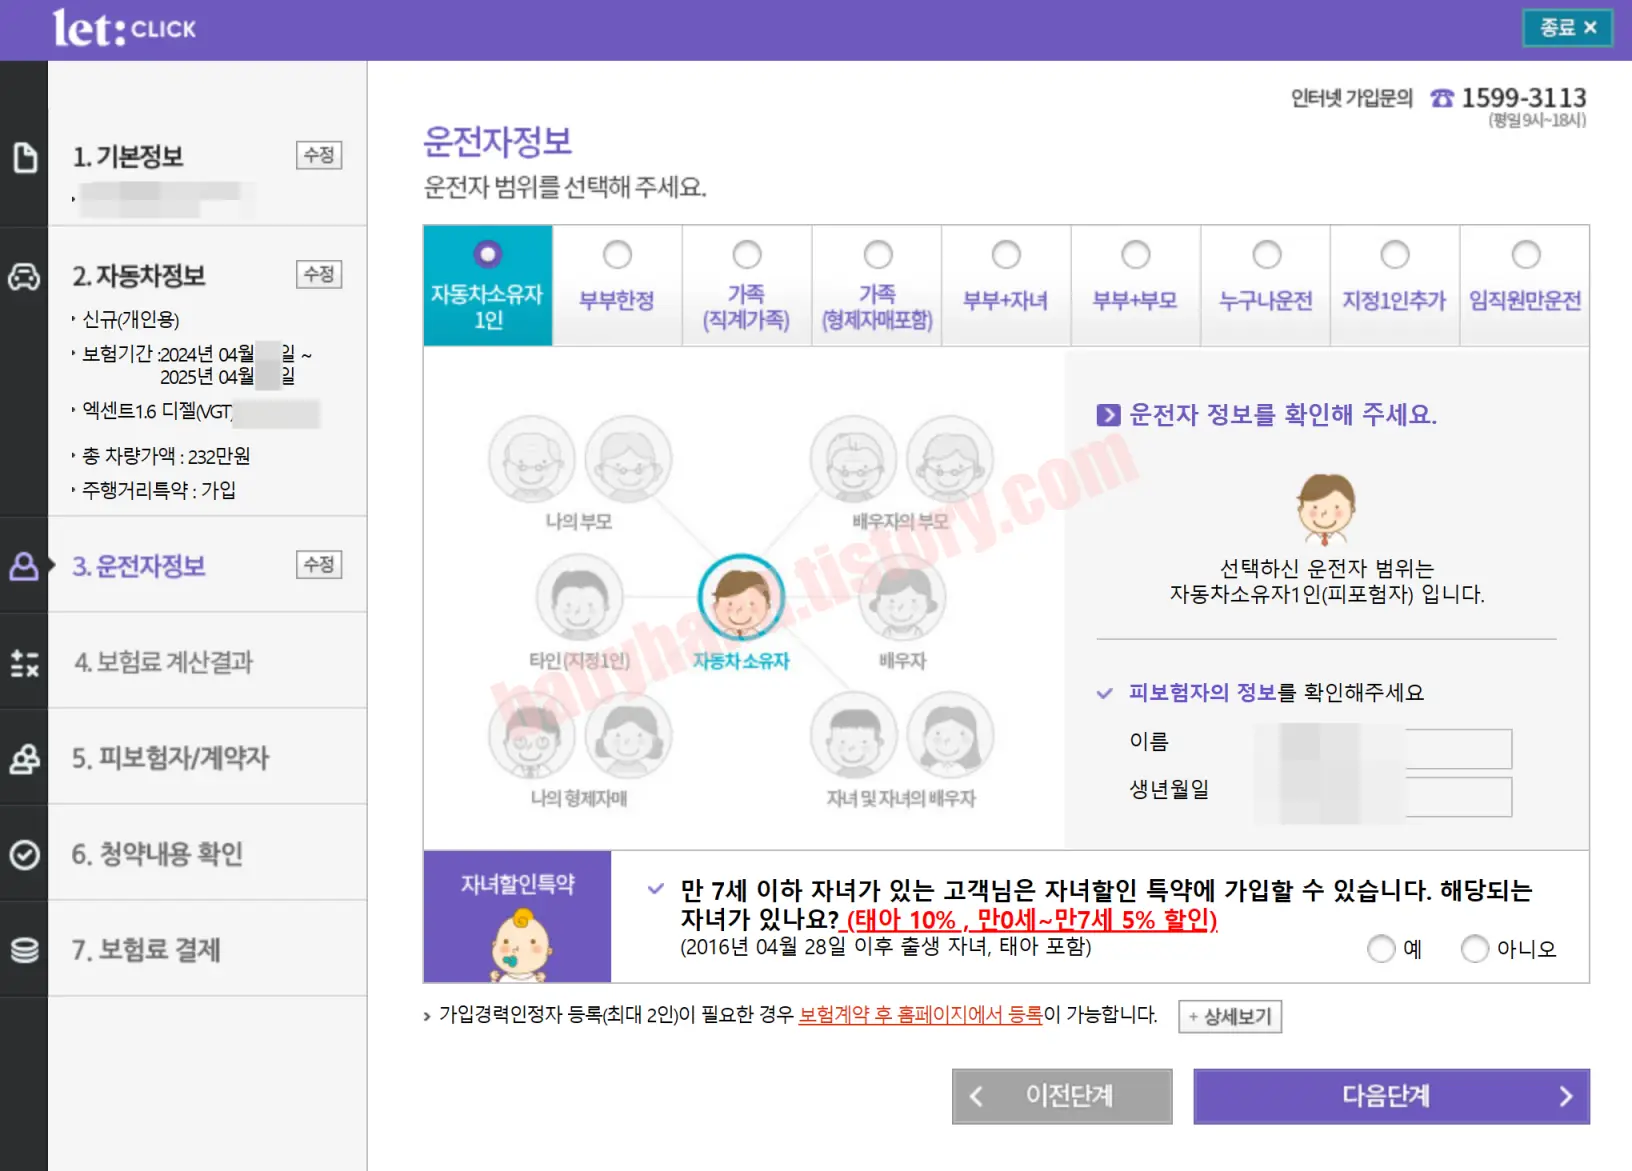The width and height of the screenshot is (1632, 1171).
Task: Expand details with 상세보기 button
Action: [1230, 1017]
